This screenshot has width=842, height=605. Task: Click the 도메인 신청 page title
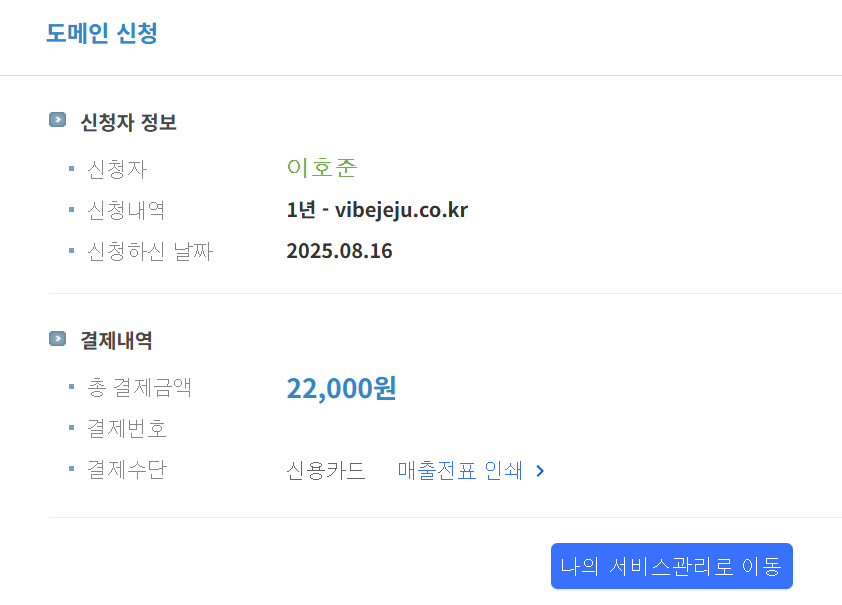pyautogui.click(x=102, y=33)
